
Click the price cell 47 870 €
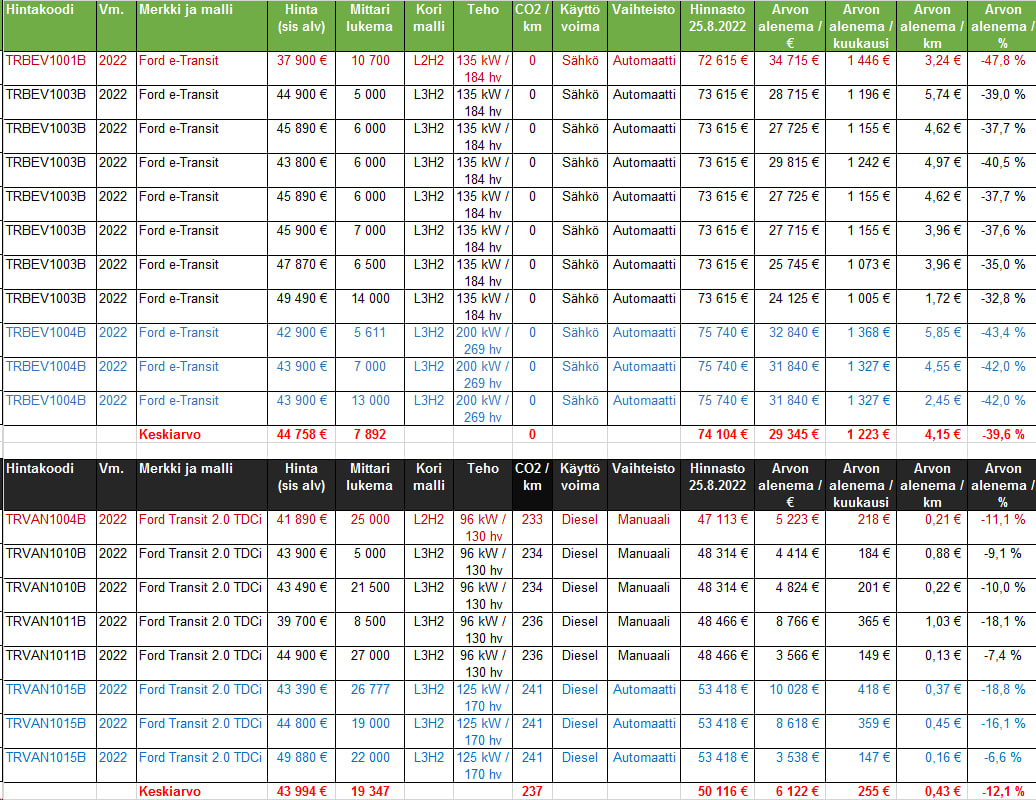pyautogui.click(x=301, y=272)
